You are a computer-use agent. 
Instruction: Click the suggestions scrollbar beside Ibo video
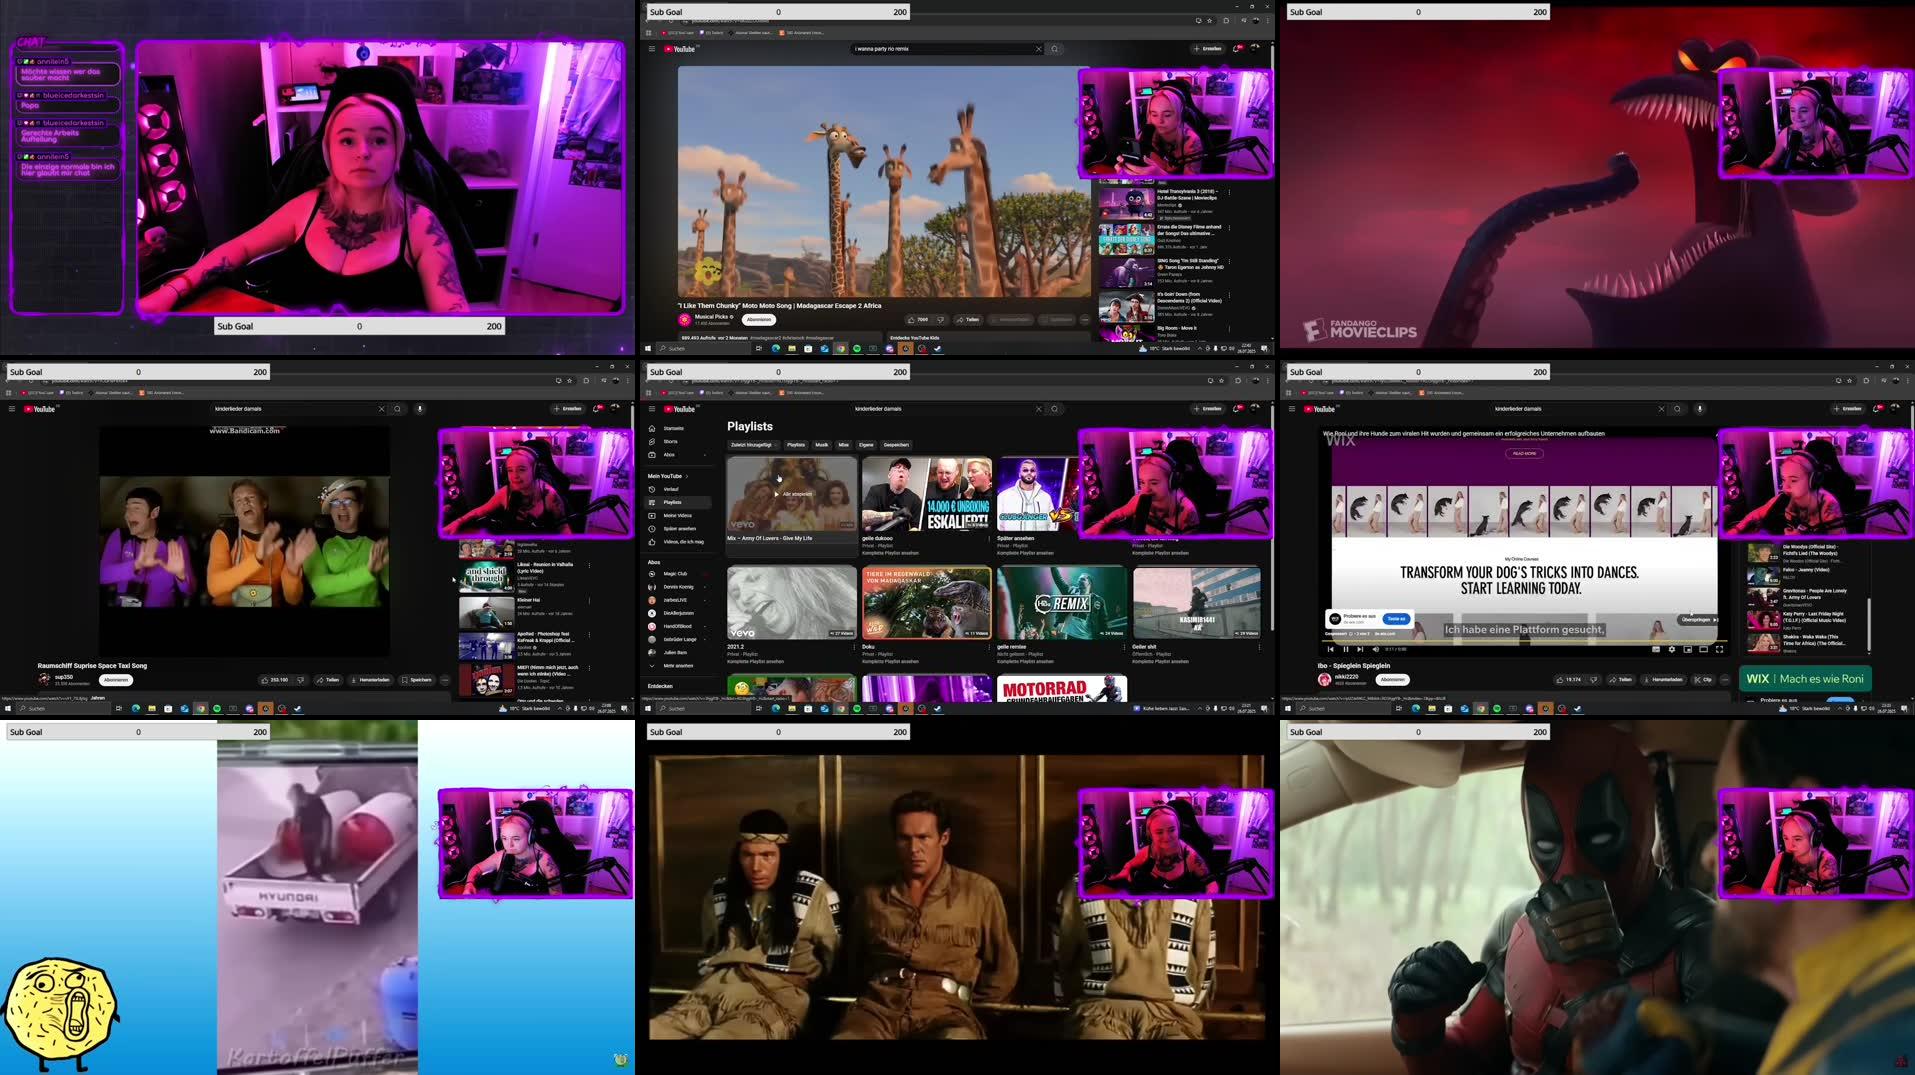point(1868,627)
